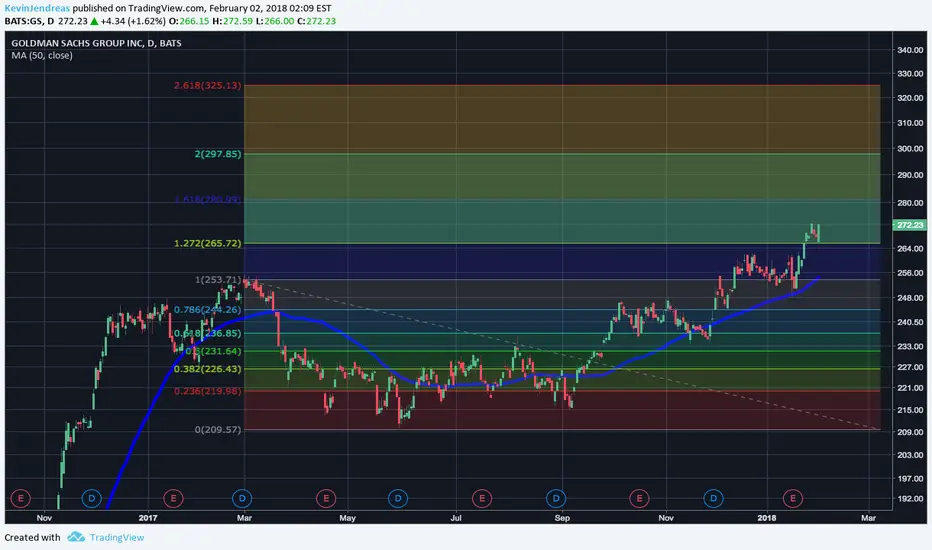Viewport: 932px width, 550px height.
Task: Open the TradingView link next to Created with
Action: point(116,538)
